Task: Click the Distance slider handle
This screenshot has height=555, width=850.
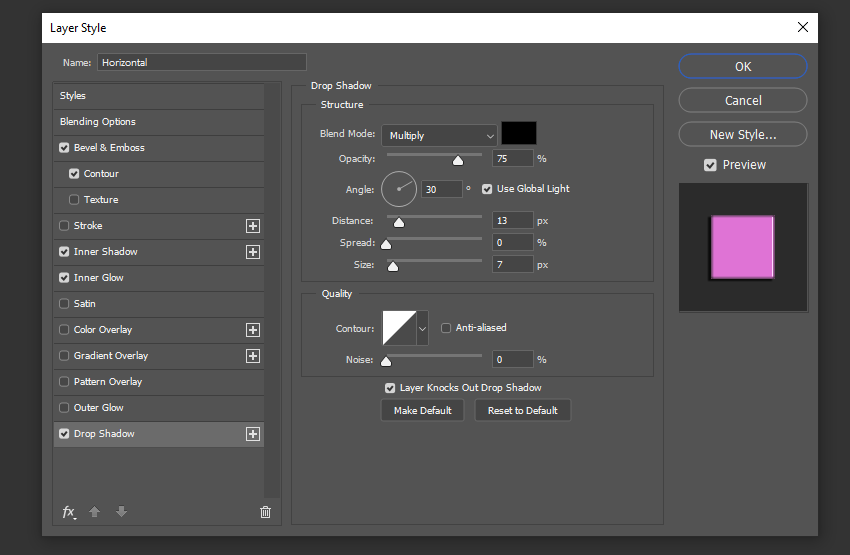Action: (x=399, y=222)
